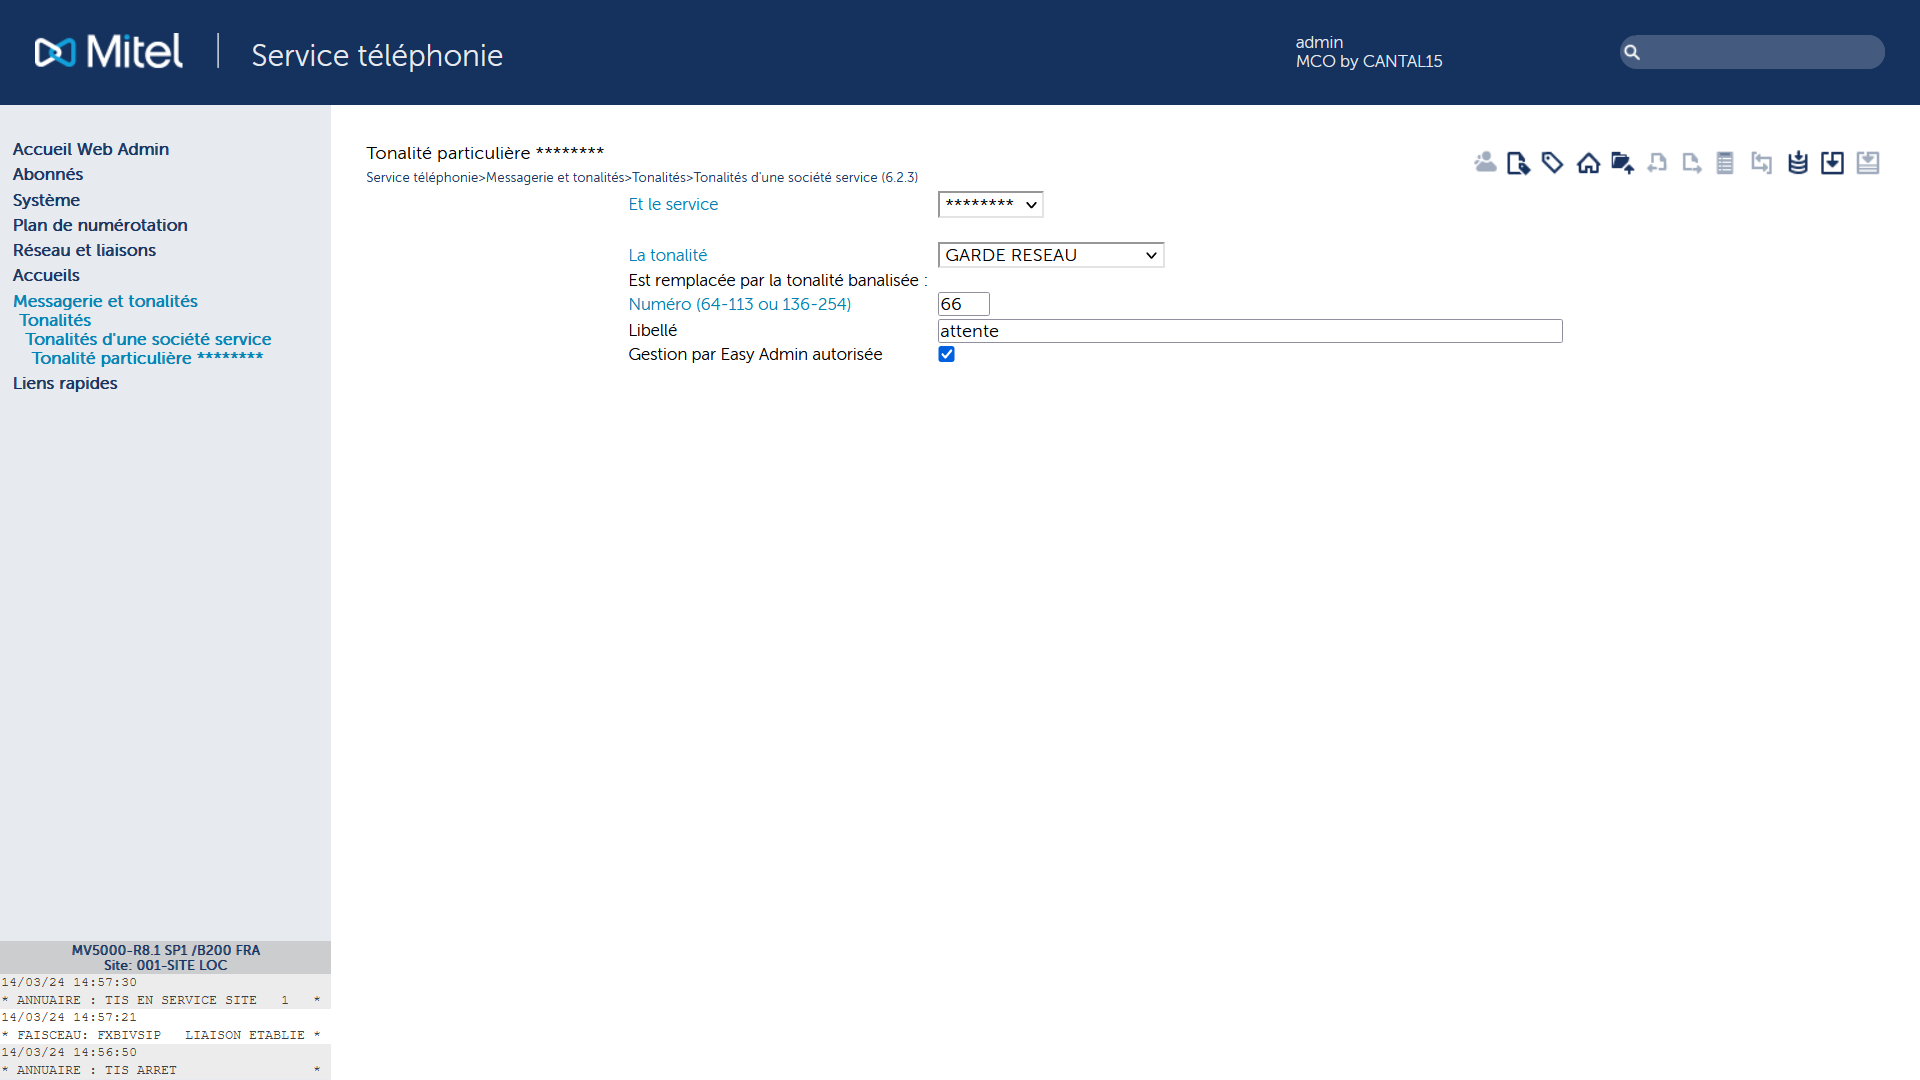Click the greyed user profile toolbar icon
The width and height of the screenshot is (1920, 1080).
(1485, 162)
